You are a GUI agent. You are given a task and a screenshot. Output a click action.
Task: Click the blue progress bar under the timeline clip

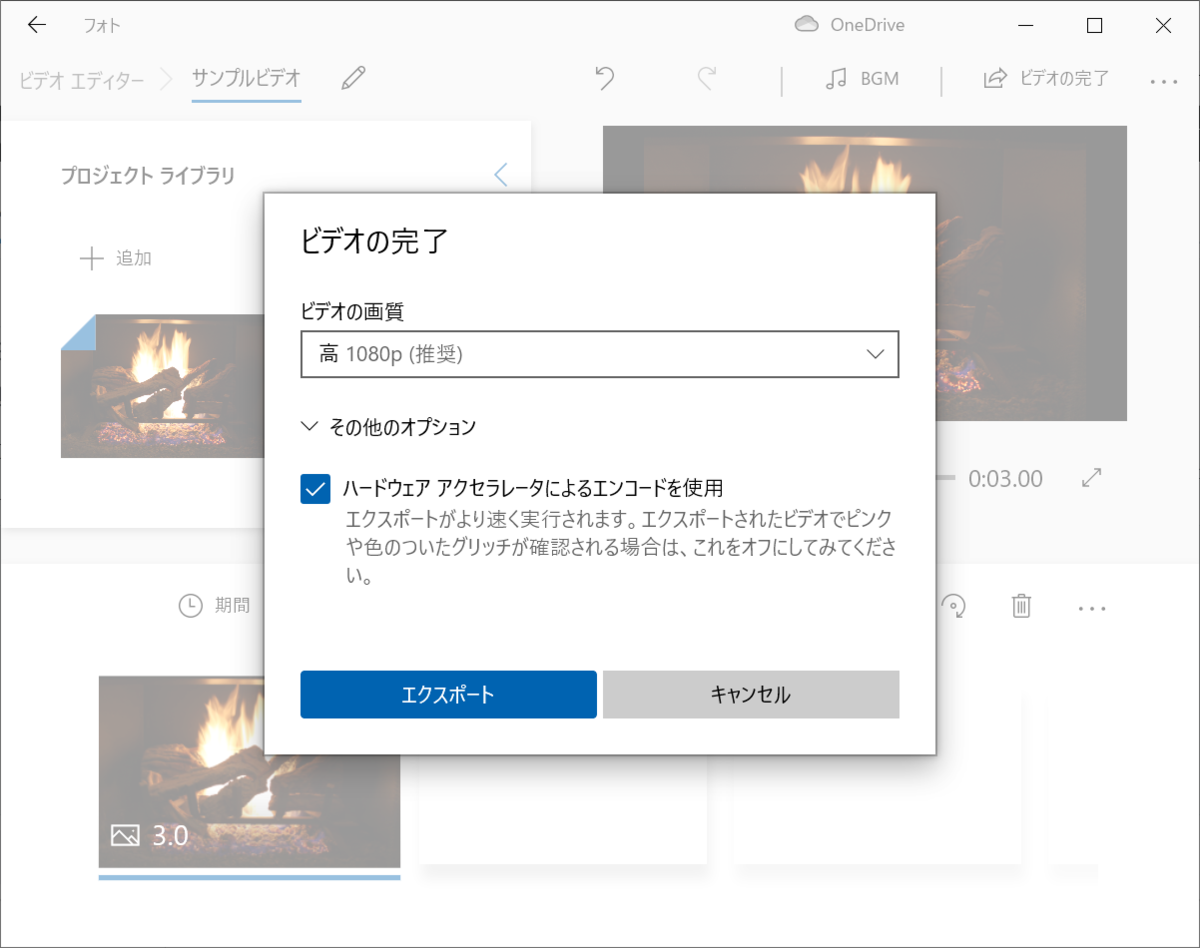[x=248, y=876]
